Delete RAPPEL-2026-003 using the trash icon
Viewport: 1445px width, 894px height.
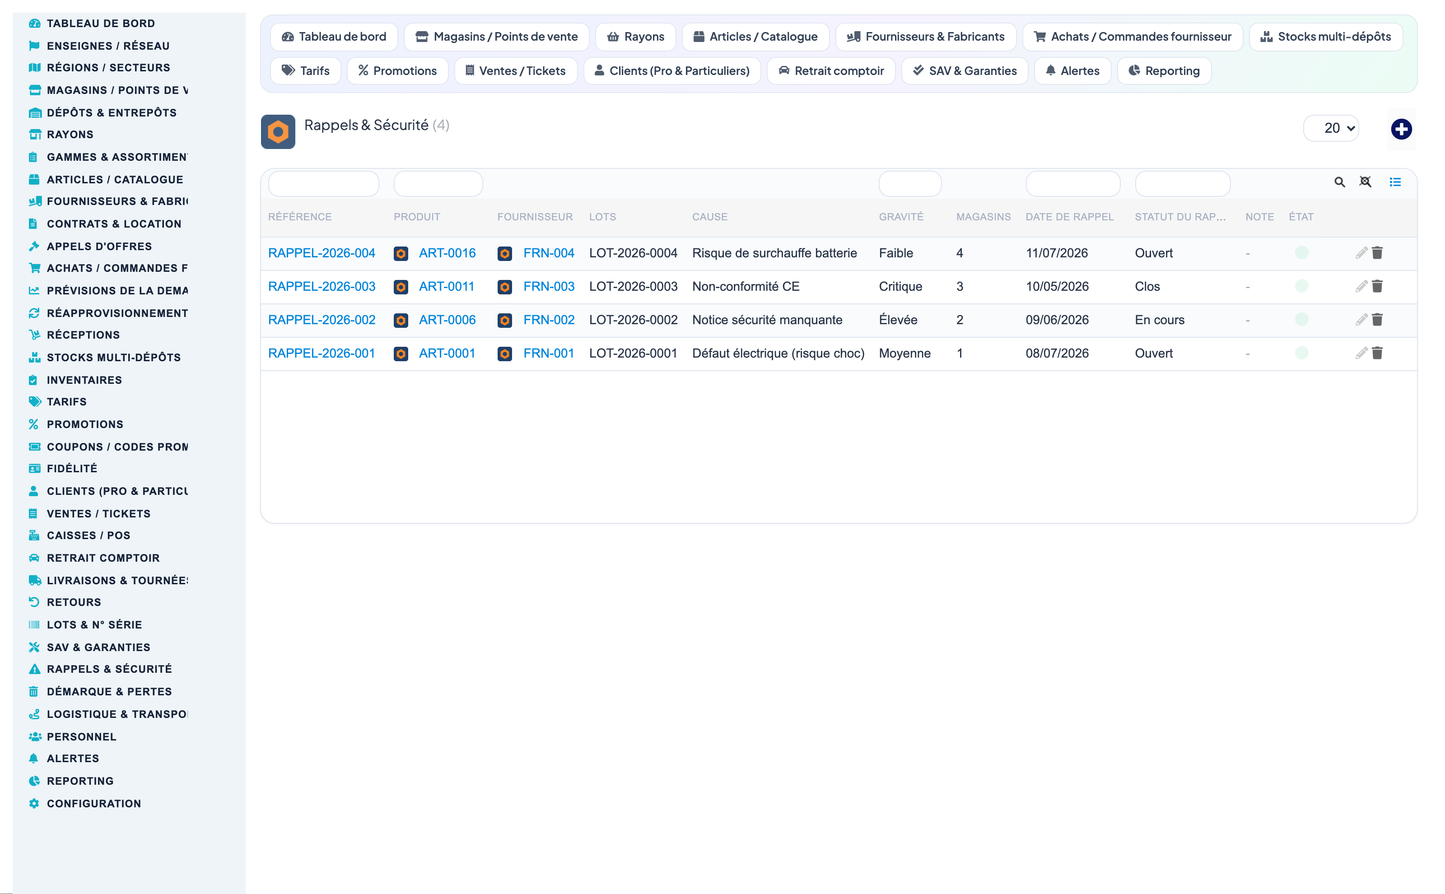coord(1377,286)
